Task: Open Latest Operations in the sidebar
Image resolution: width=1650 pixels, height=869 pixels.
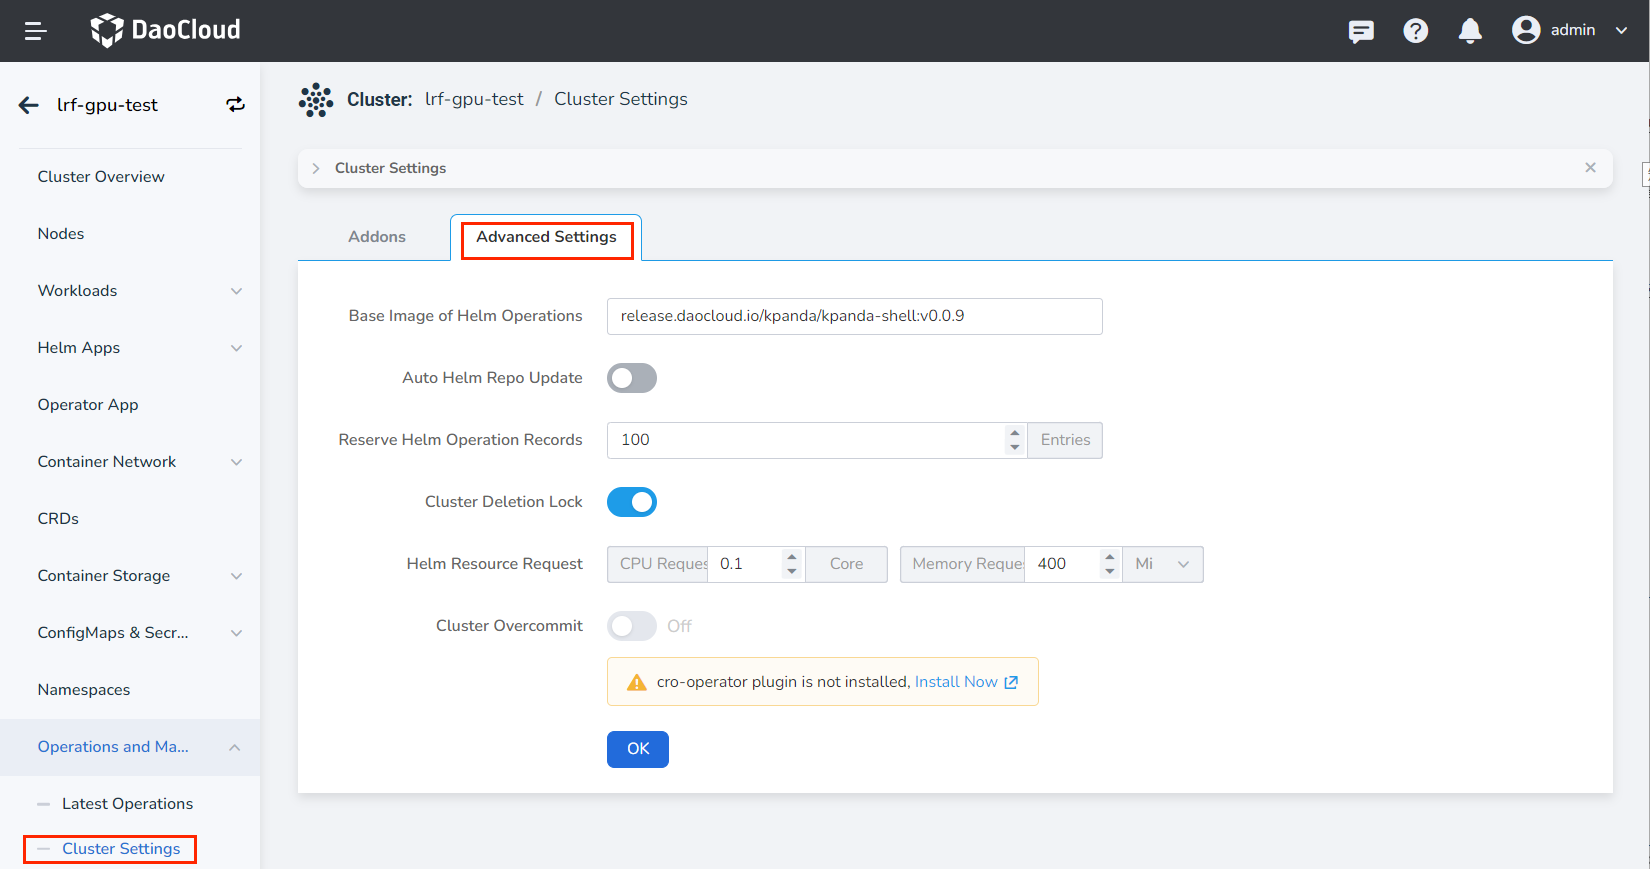Action: tap(127, 804)
